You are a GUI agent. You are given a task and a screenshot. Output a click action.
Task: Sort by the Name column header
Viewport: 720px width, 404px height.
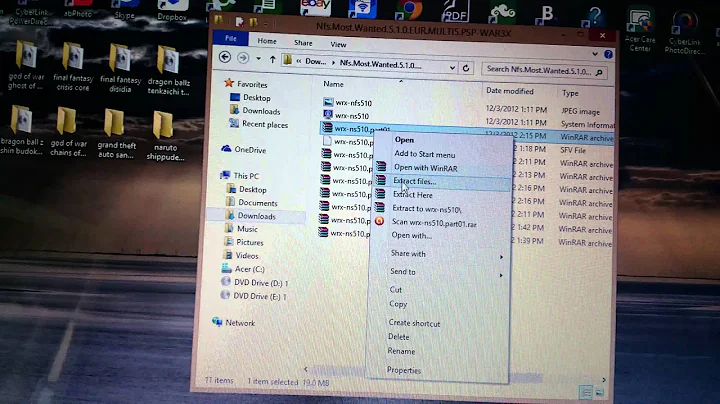[x=333, y=84]
